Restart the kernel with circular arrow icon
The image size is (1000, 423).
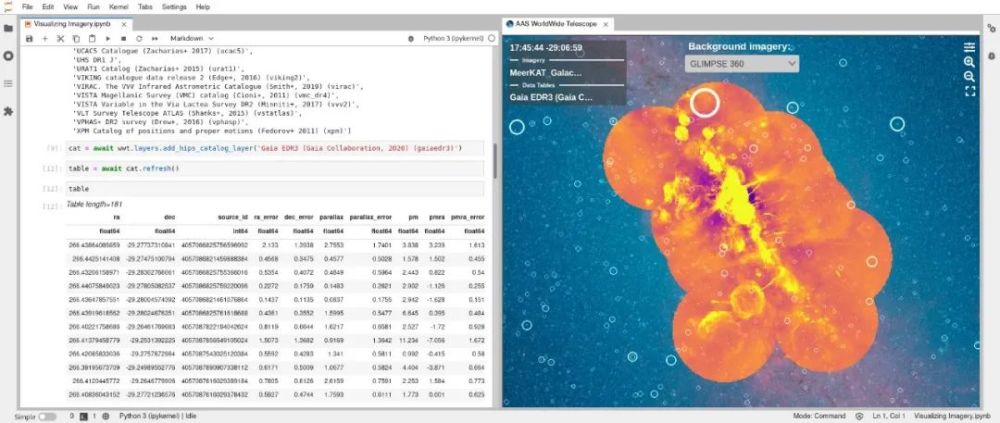tap(139, 38)
